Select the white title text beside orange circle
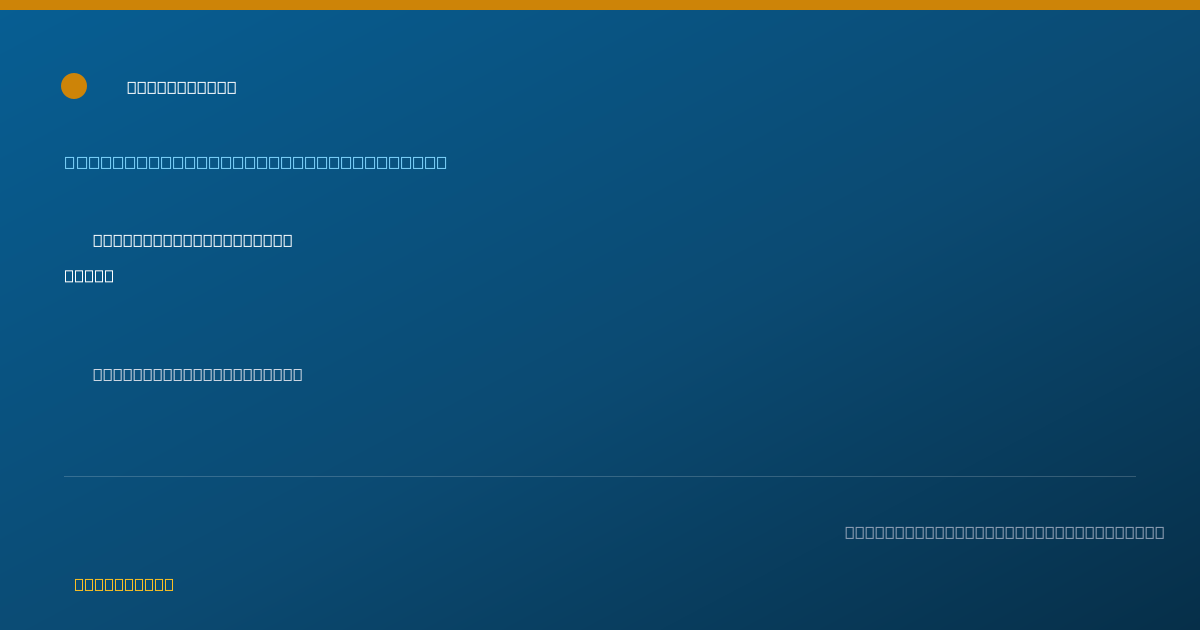The image size is (1200, 630). (x=182, y=87)
